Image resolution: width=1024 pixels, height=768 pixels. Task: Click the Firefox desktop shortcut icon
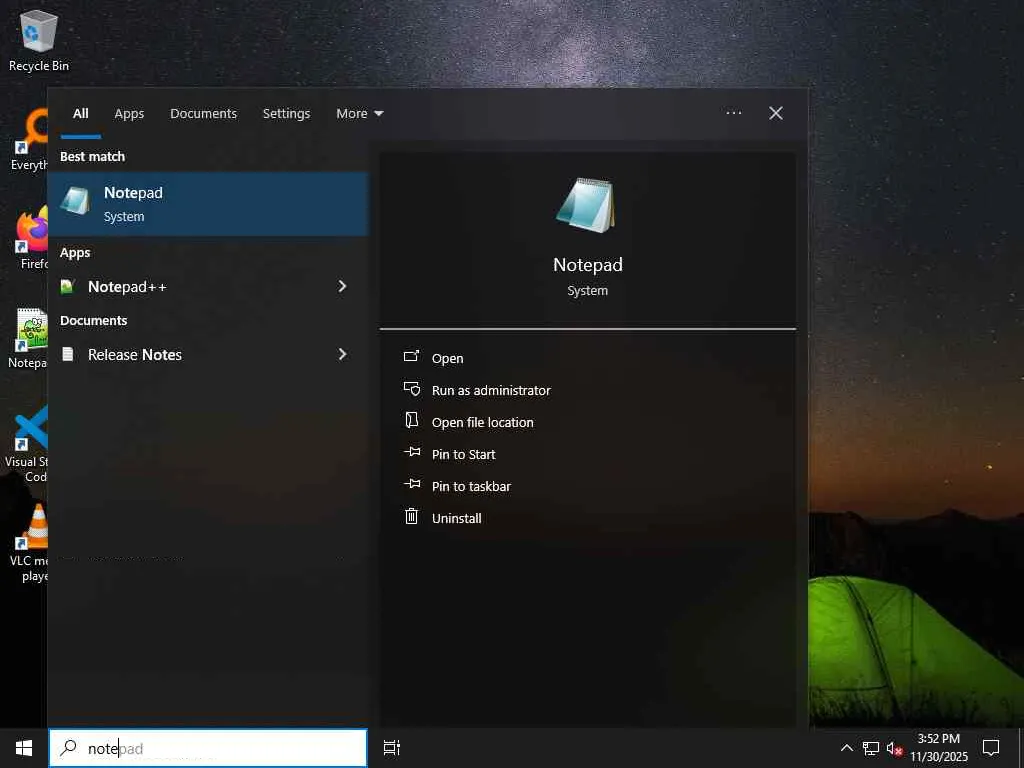[33, 229]
